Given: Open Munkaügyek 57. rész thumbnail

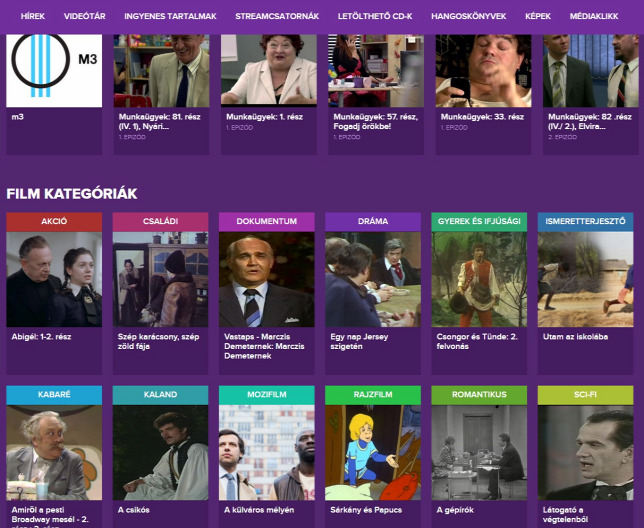Looking at the screenshot, I should coord(376,71).
